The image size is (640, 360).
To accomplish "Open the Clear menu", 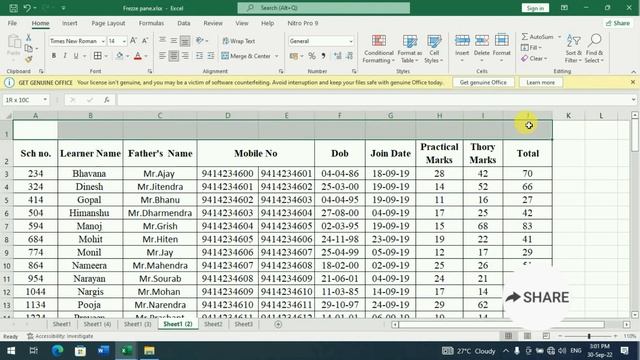I will click(x=534, y=59).
